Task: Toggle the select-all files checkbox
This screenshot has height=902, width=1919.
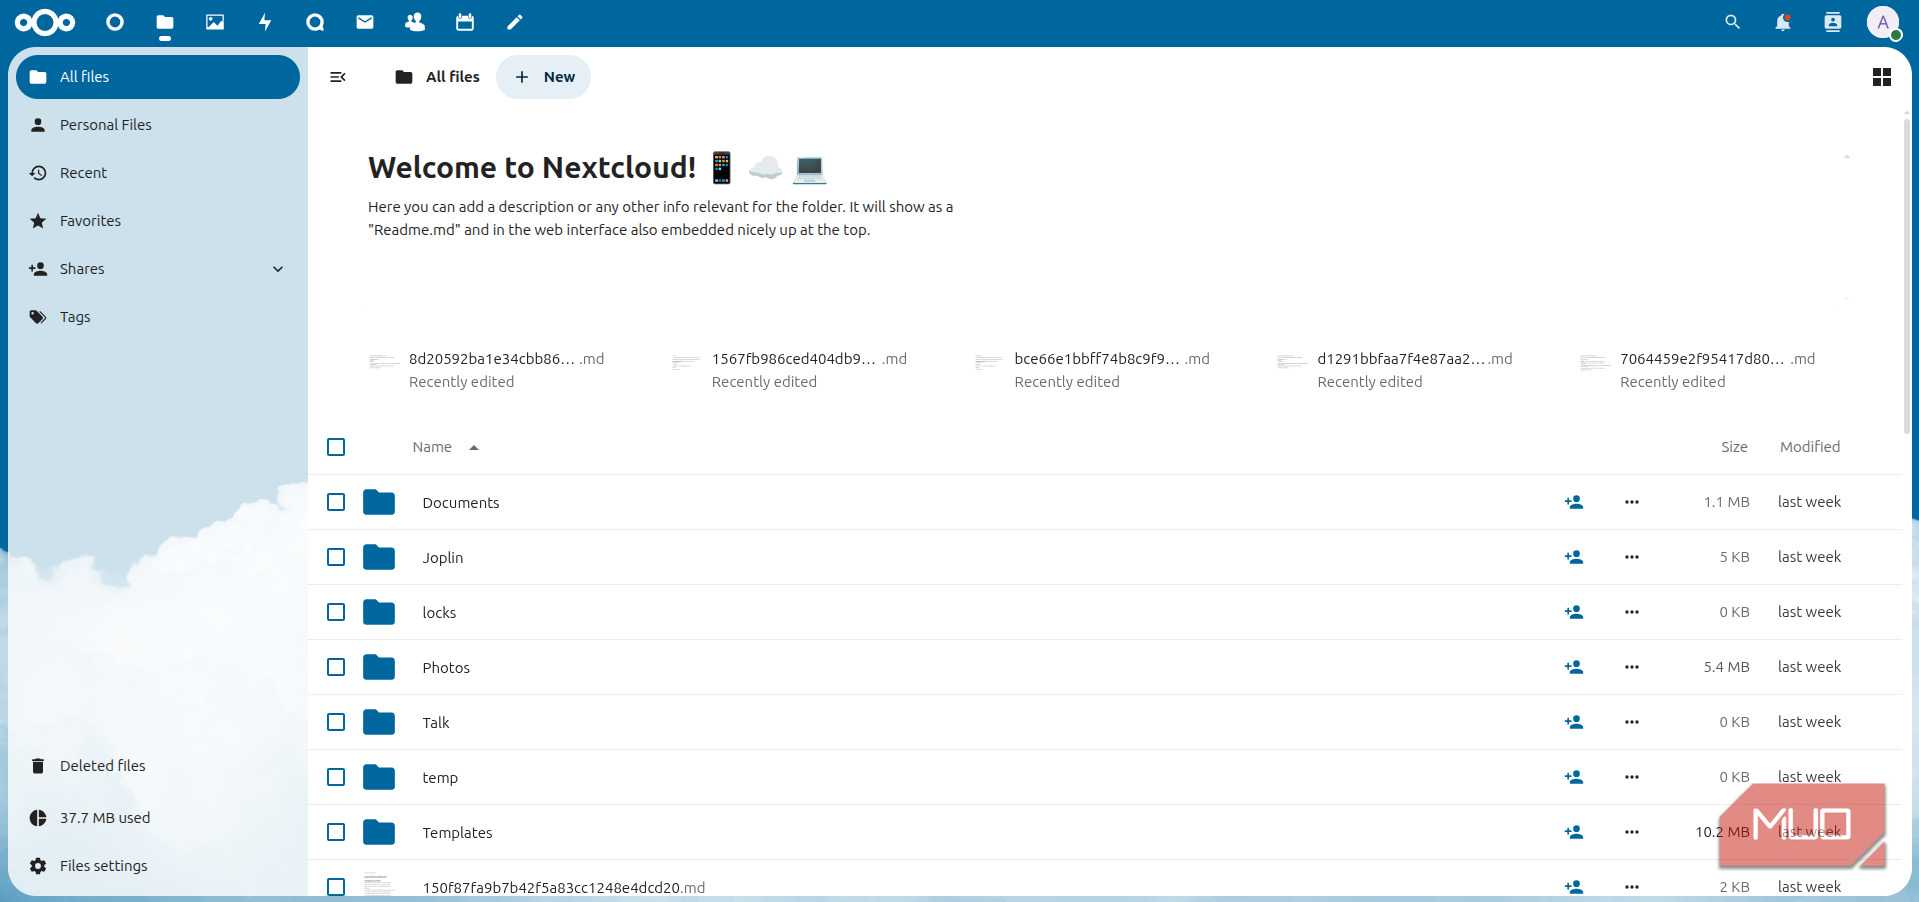Action: 336,447
